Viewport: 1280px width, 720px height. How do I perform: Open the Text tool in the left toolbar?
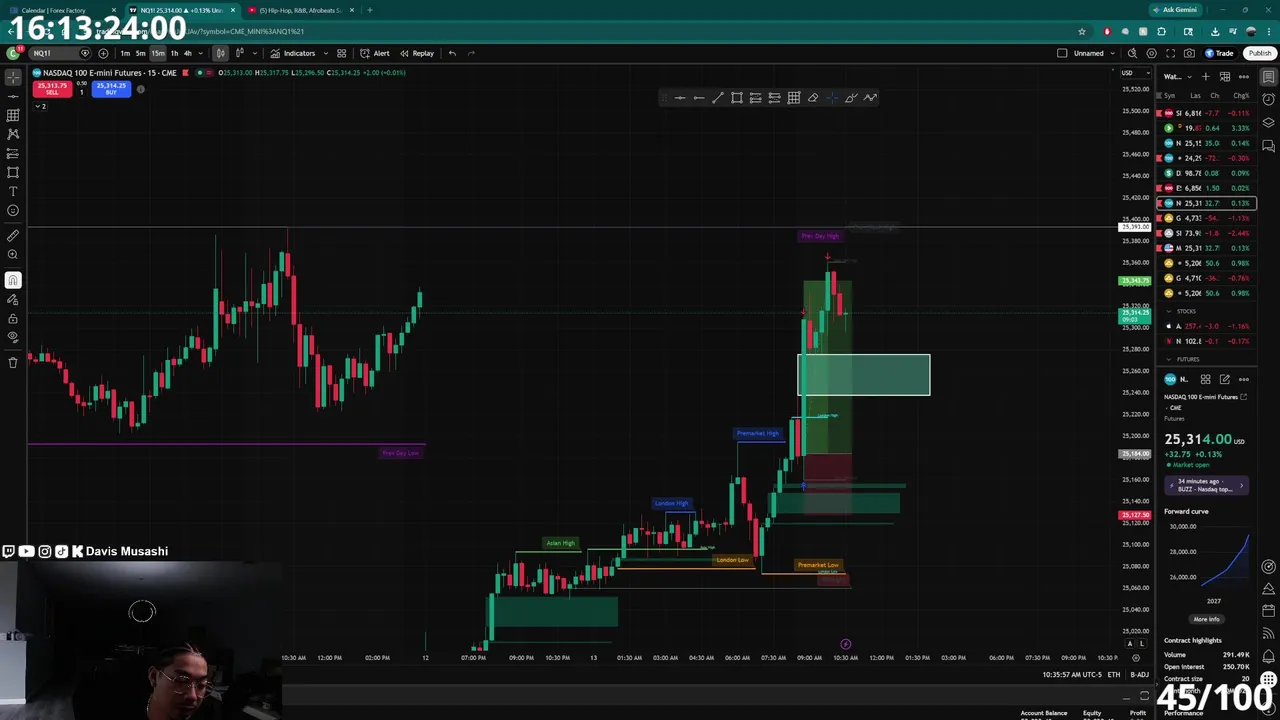[13, 191]
